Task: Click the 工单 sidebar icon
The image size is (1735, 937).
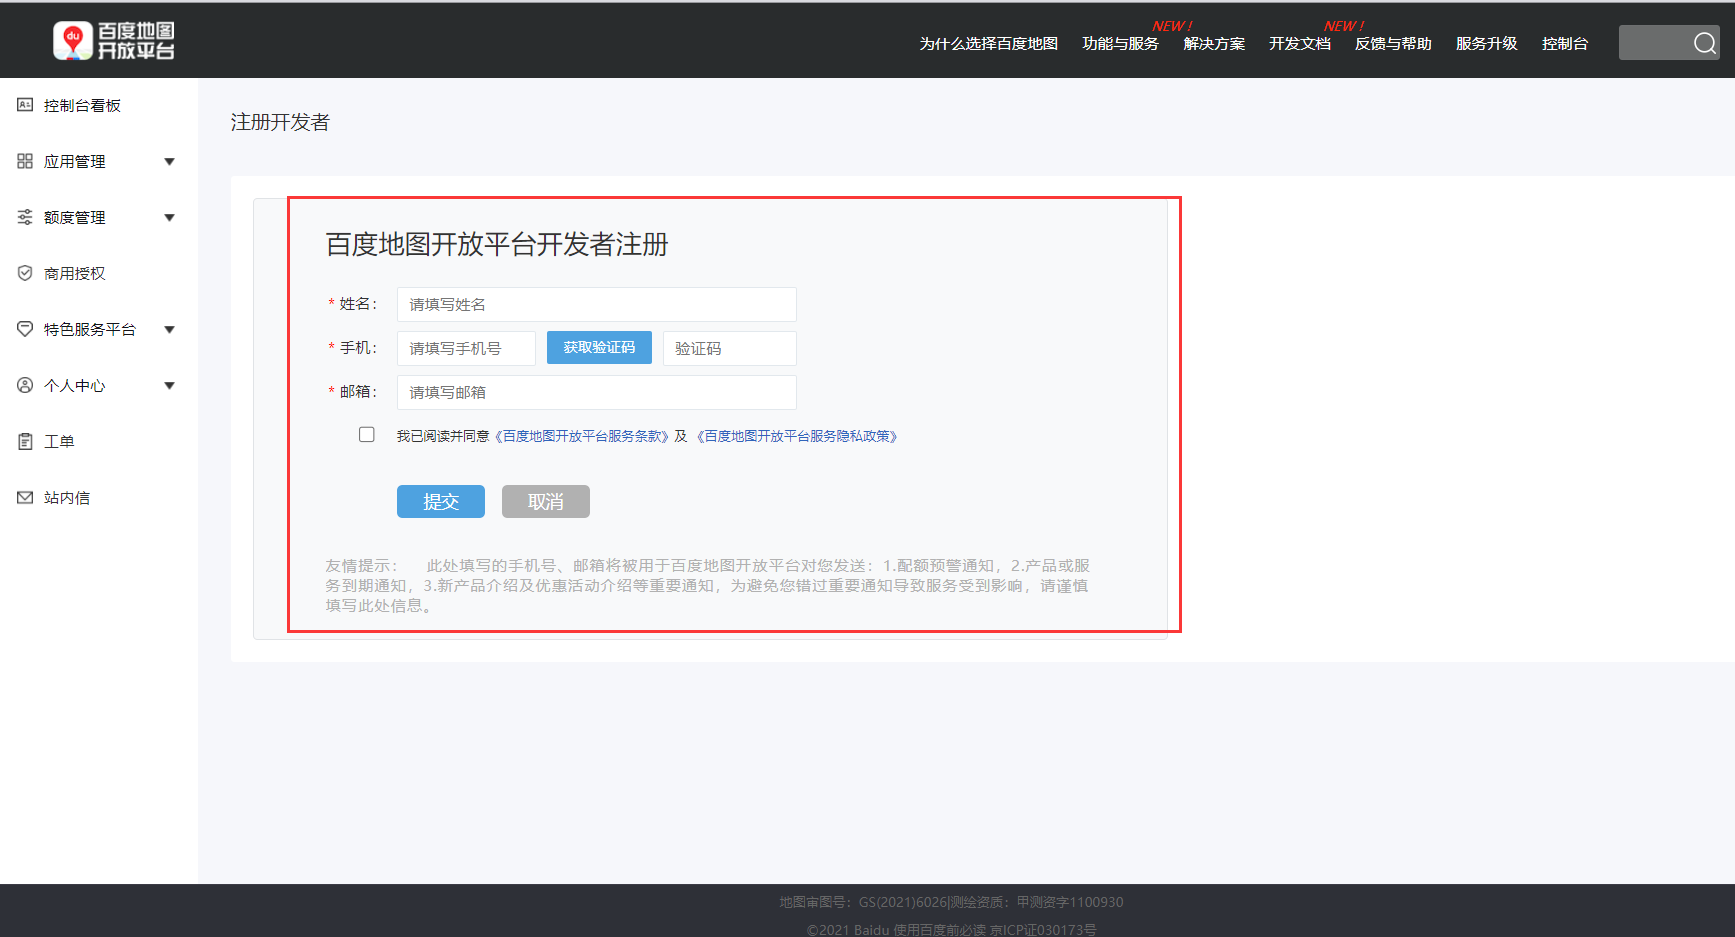Action: pos(25,440)
